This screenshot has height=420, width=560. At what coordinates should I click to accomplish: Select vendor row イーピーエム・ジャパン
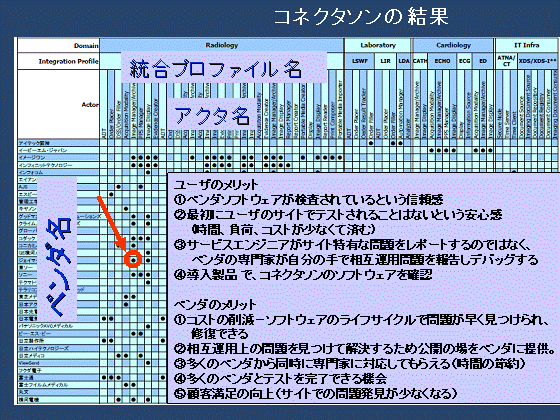point(59,150)
